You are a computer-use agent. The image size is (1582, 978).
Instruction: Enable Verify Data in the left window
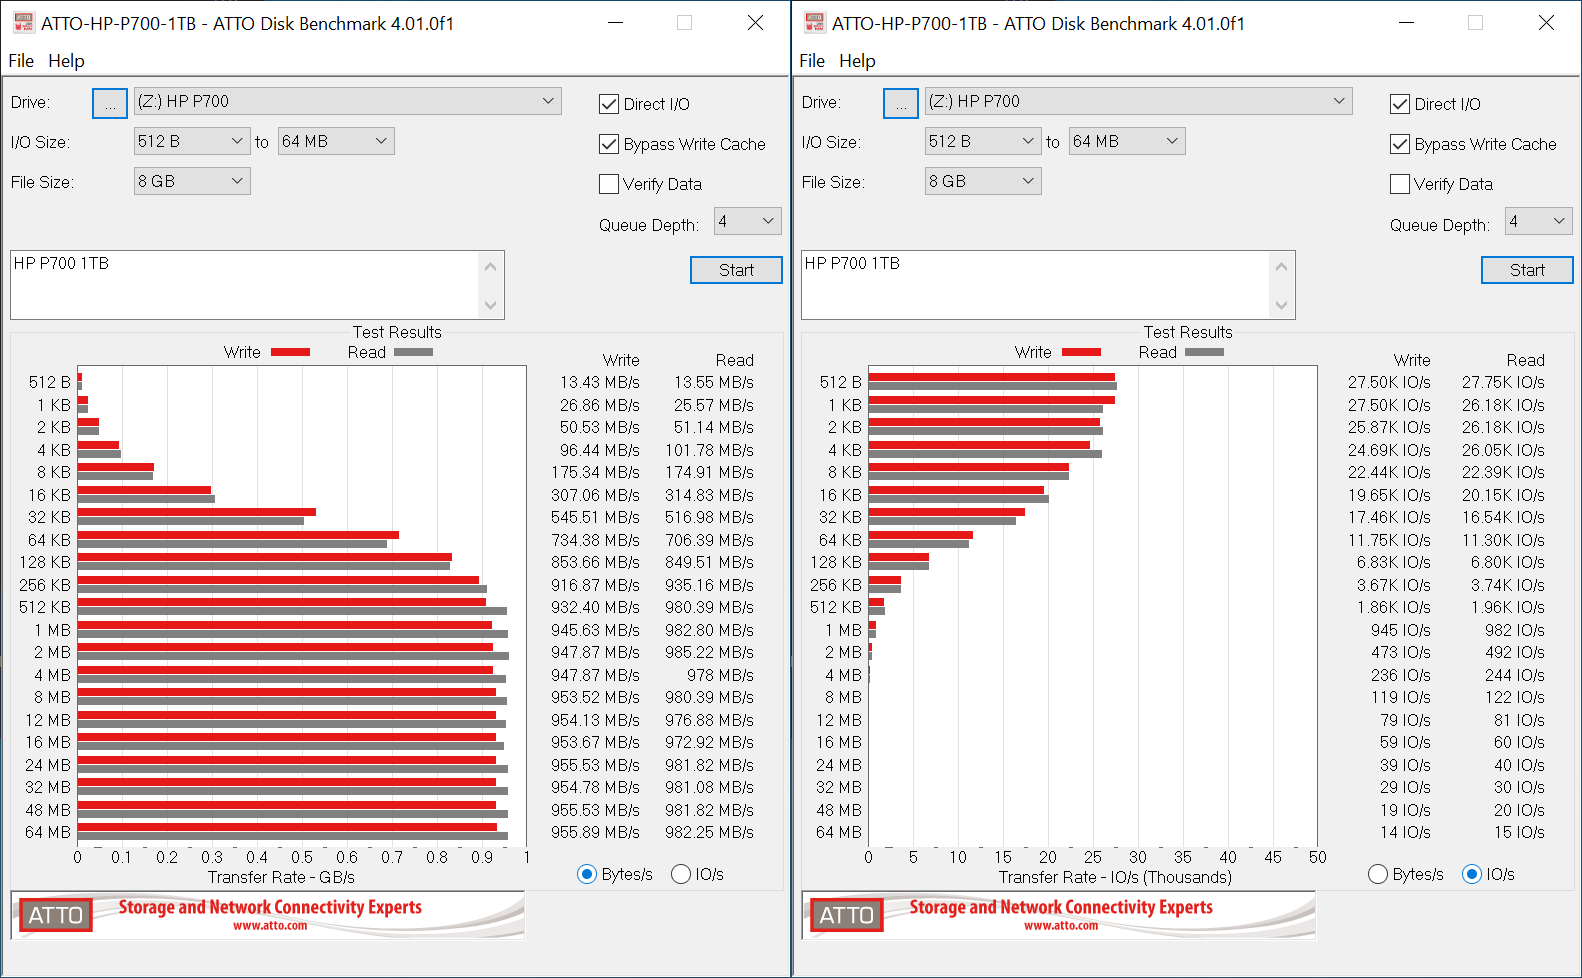(x=609, y=184)
